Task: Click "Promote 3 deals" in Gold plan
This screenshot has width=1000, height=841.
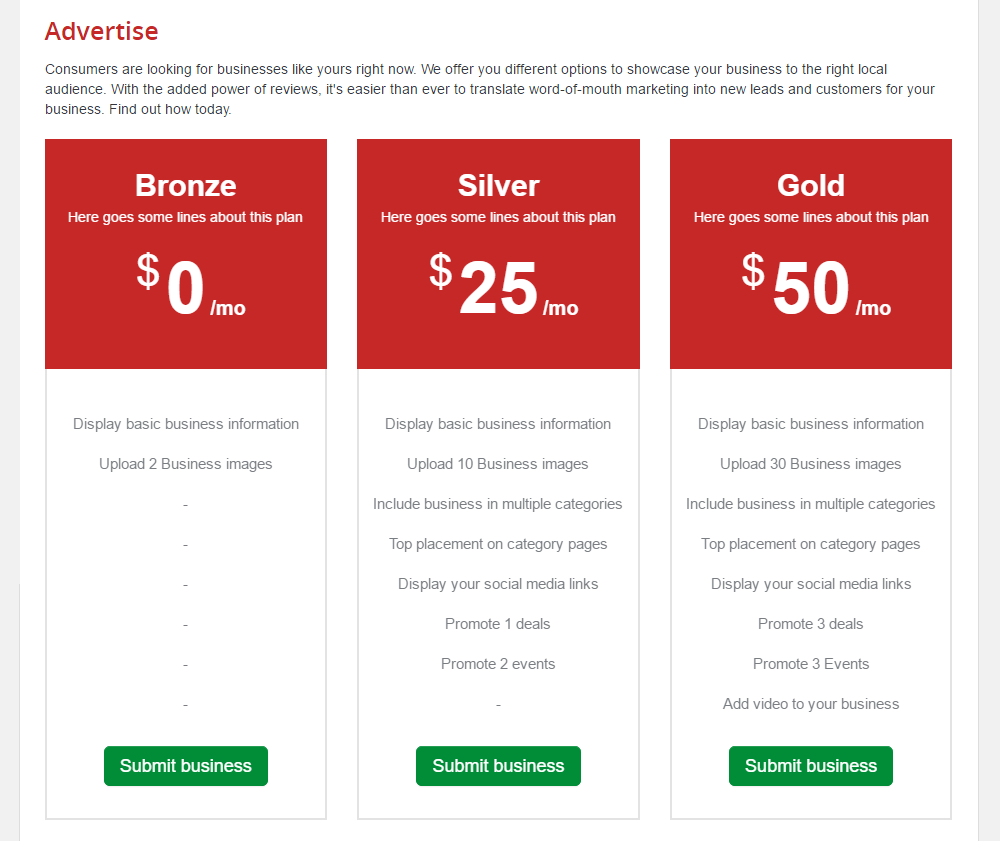Action: pos(811,624)
